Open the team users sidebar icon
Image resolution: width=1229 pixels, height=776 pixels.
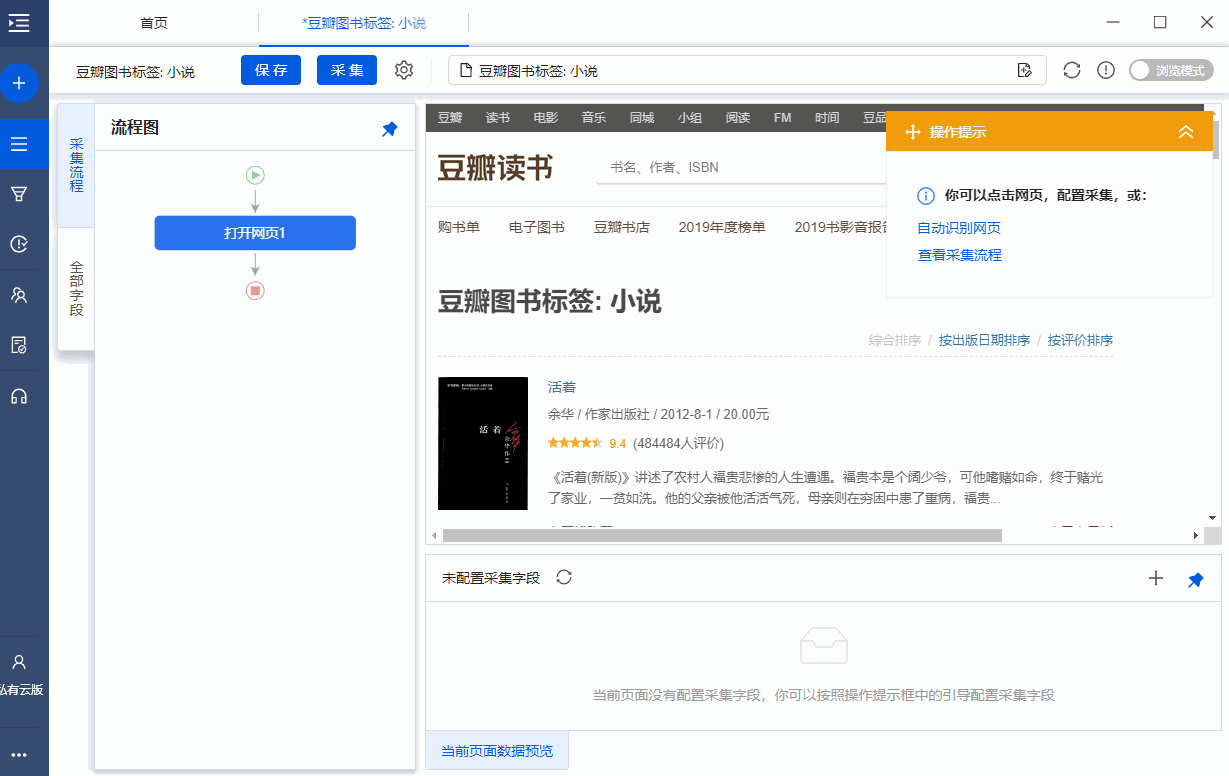click(19, 295)
